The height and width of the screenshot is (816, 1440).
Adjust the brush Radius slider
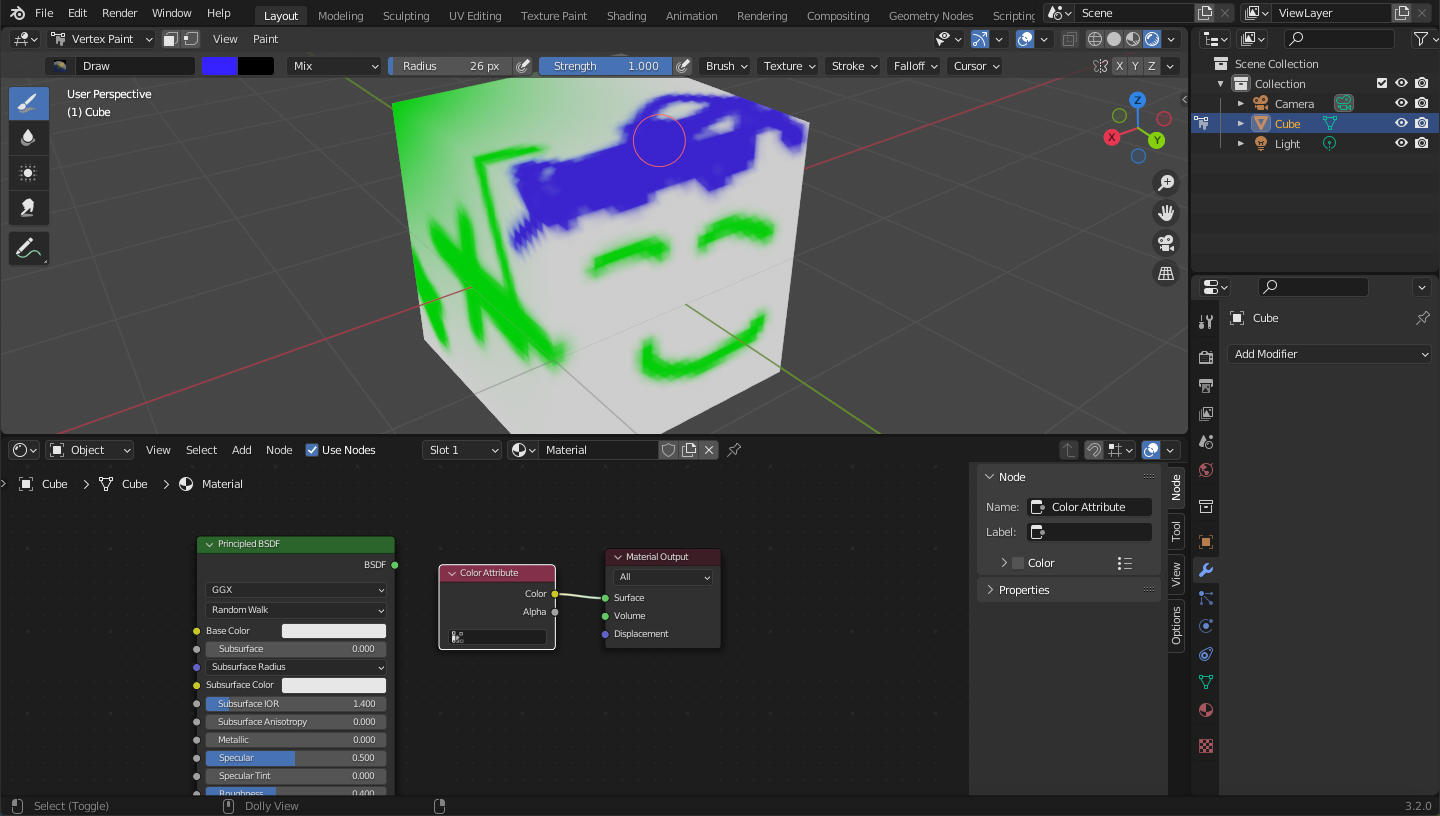(x=450, y=66)
